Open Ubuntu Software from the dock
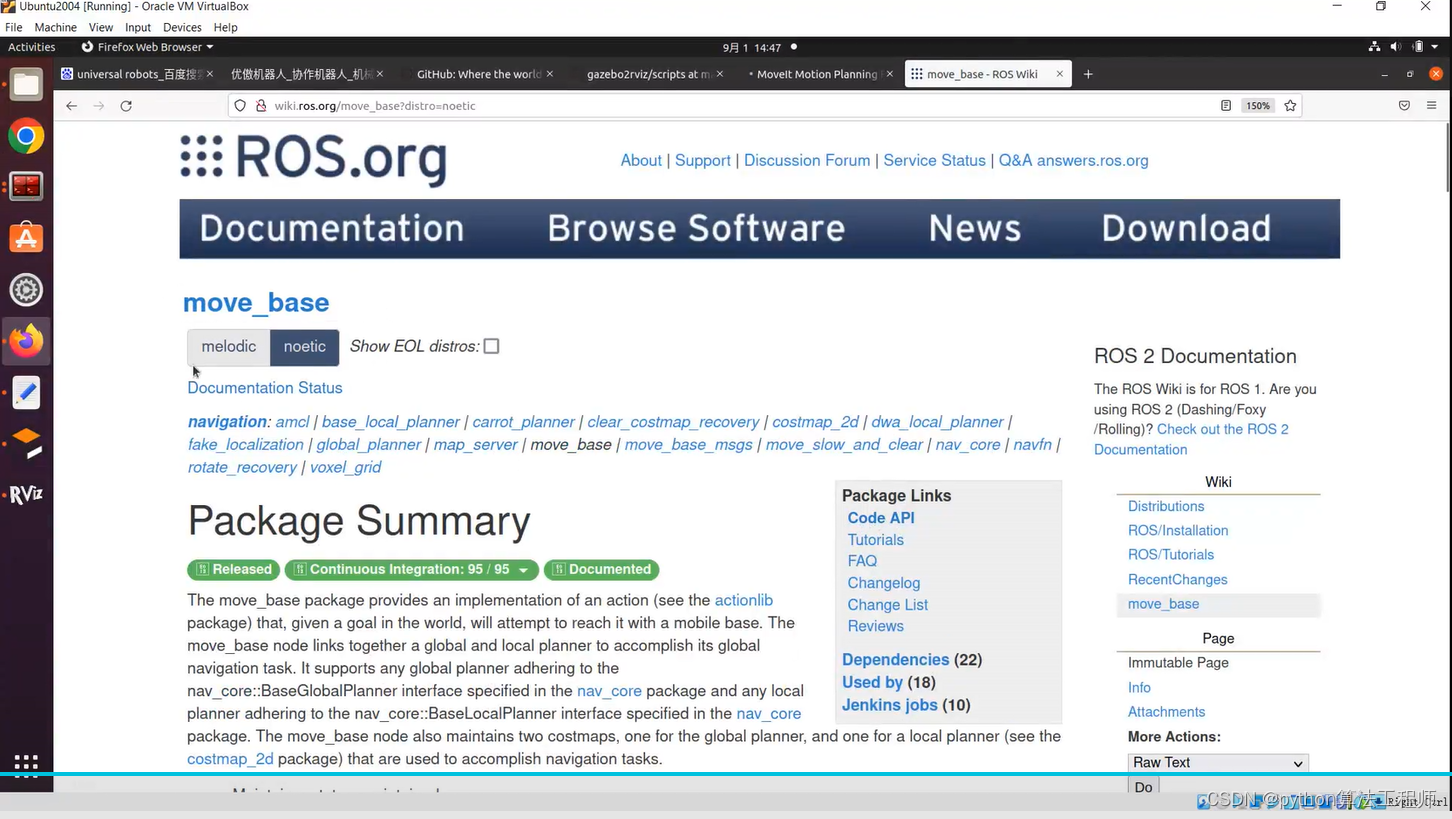The image size is (1452, 819). (x=26, y=238)
